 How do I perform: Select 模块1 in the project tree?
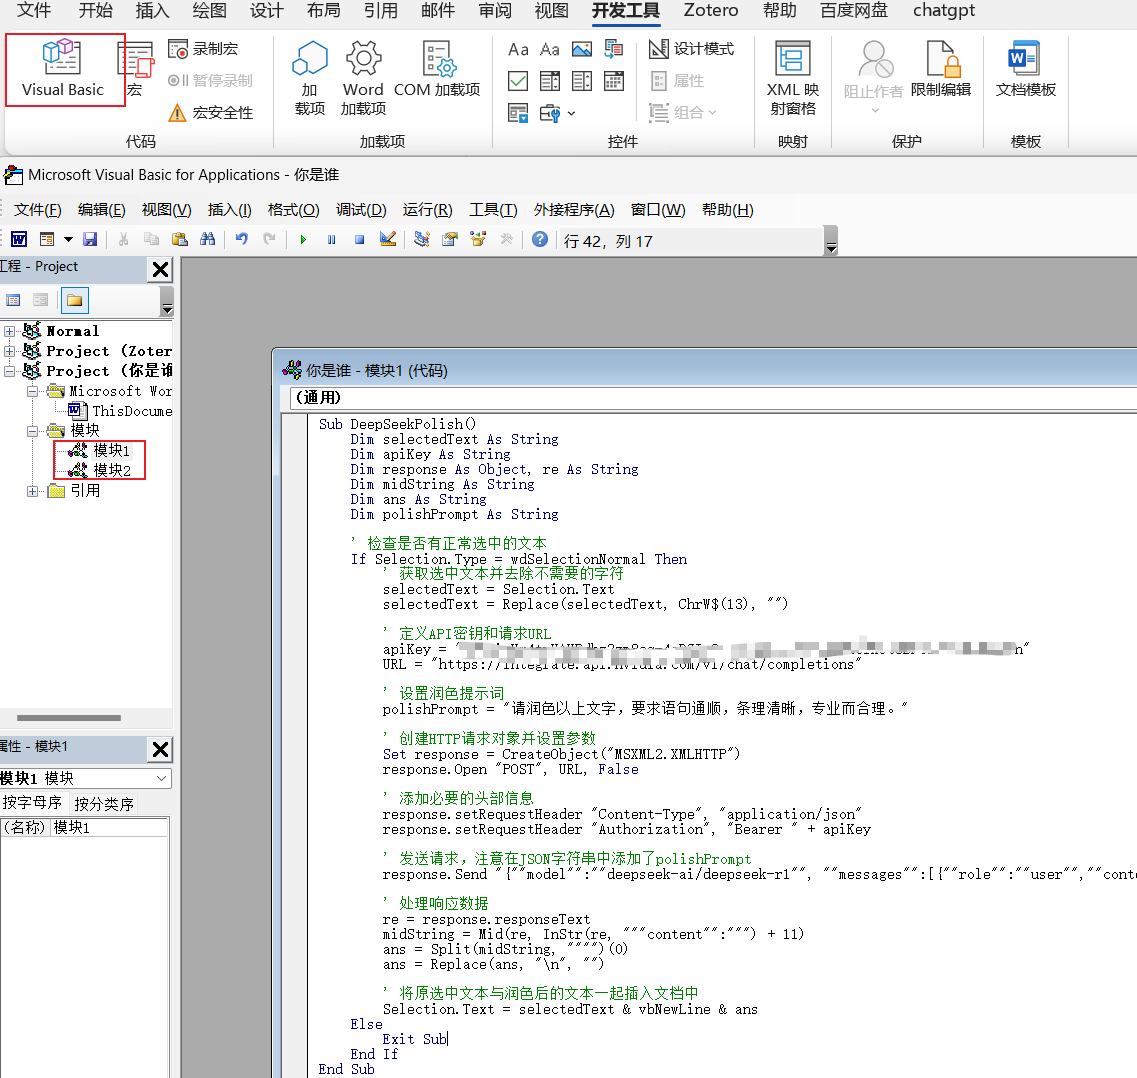coord(111,450)
